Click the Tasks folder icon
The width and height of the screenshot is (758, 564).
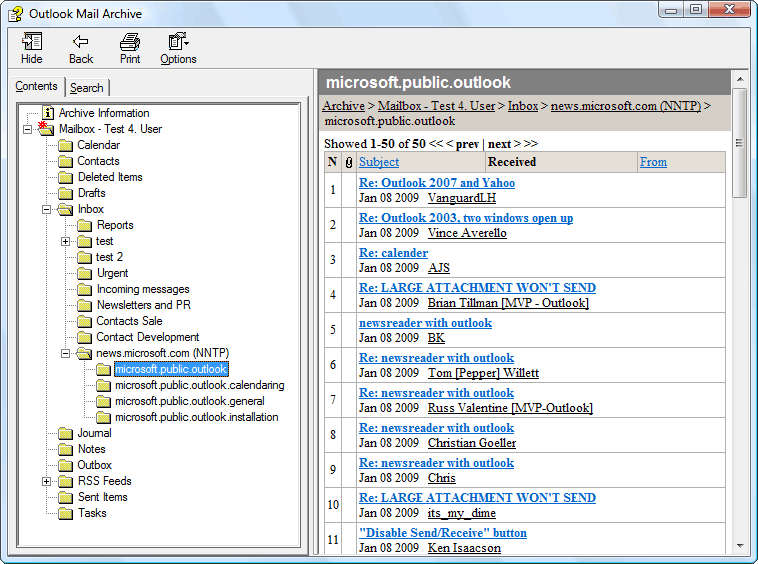point(65,513)
